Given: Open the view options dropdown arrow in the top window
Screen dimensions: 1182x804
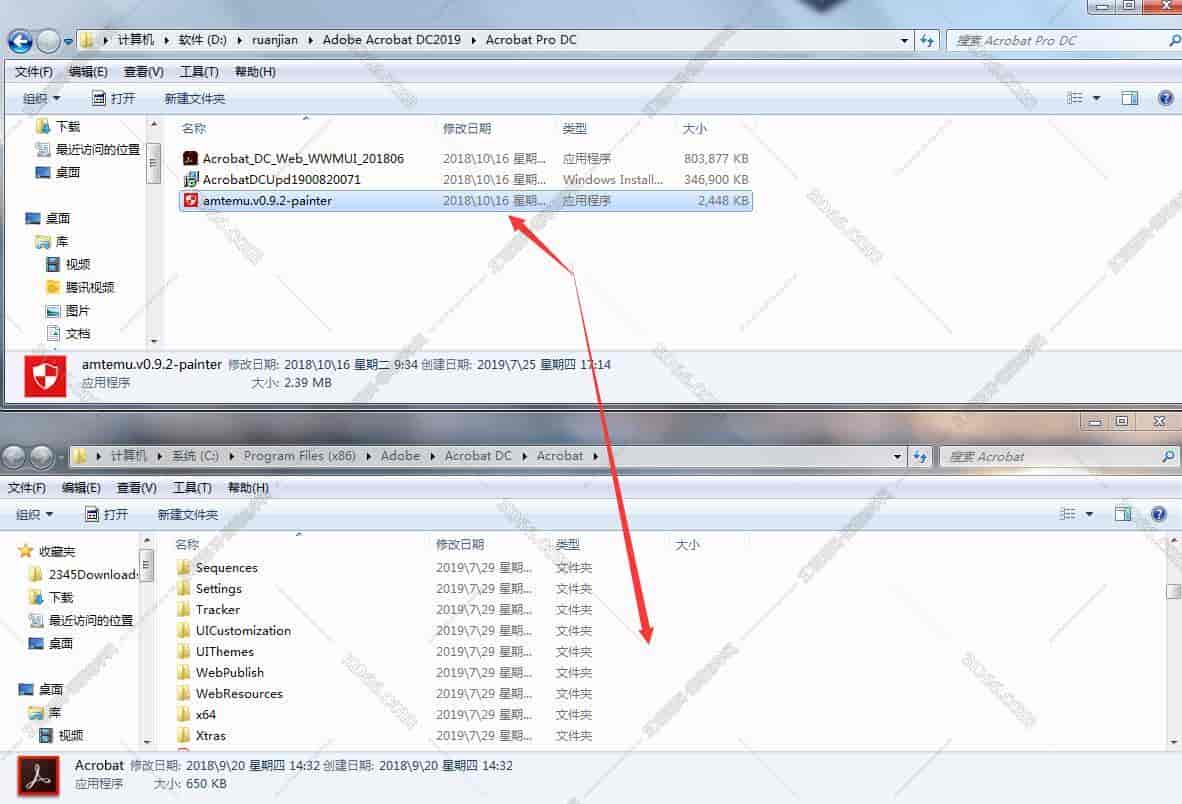Looking at the screenshot, I should pos(1096,98).
